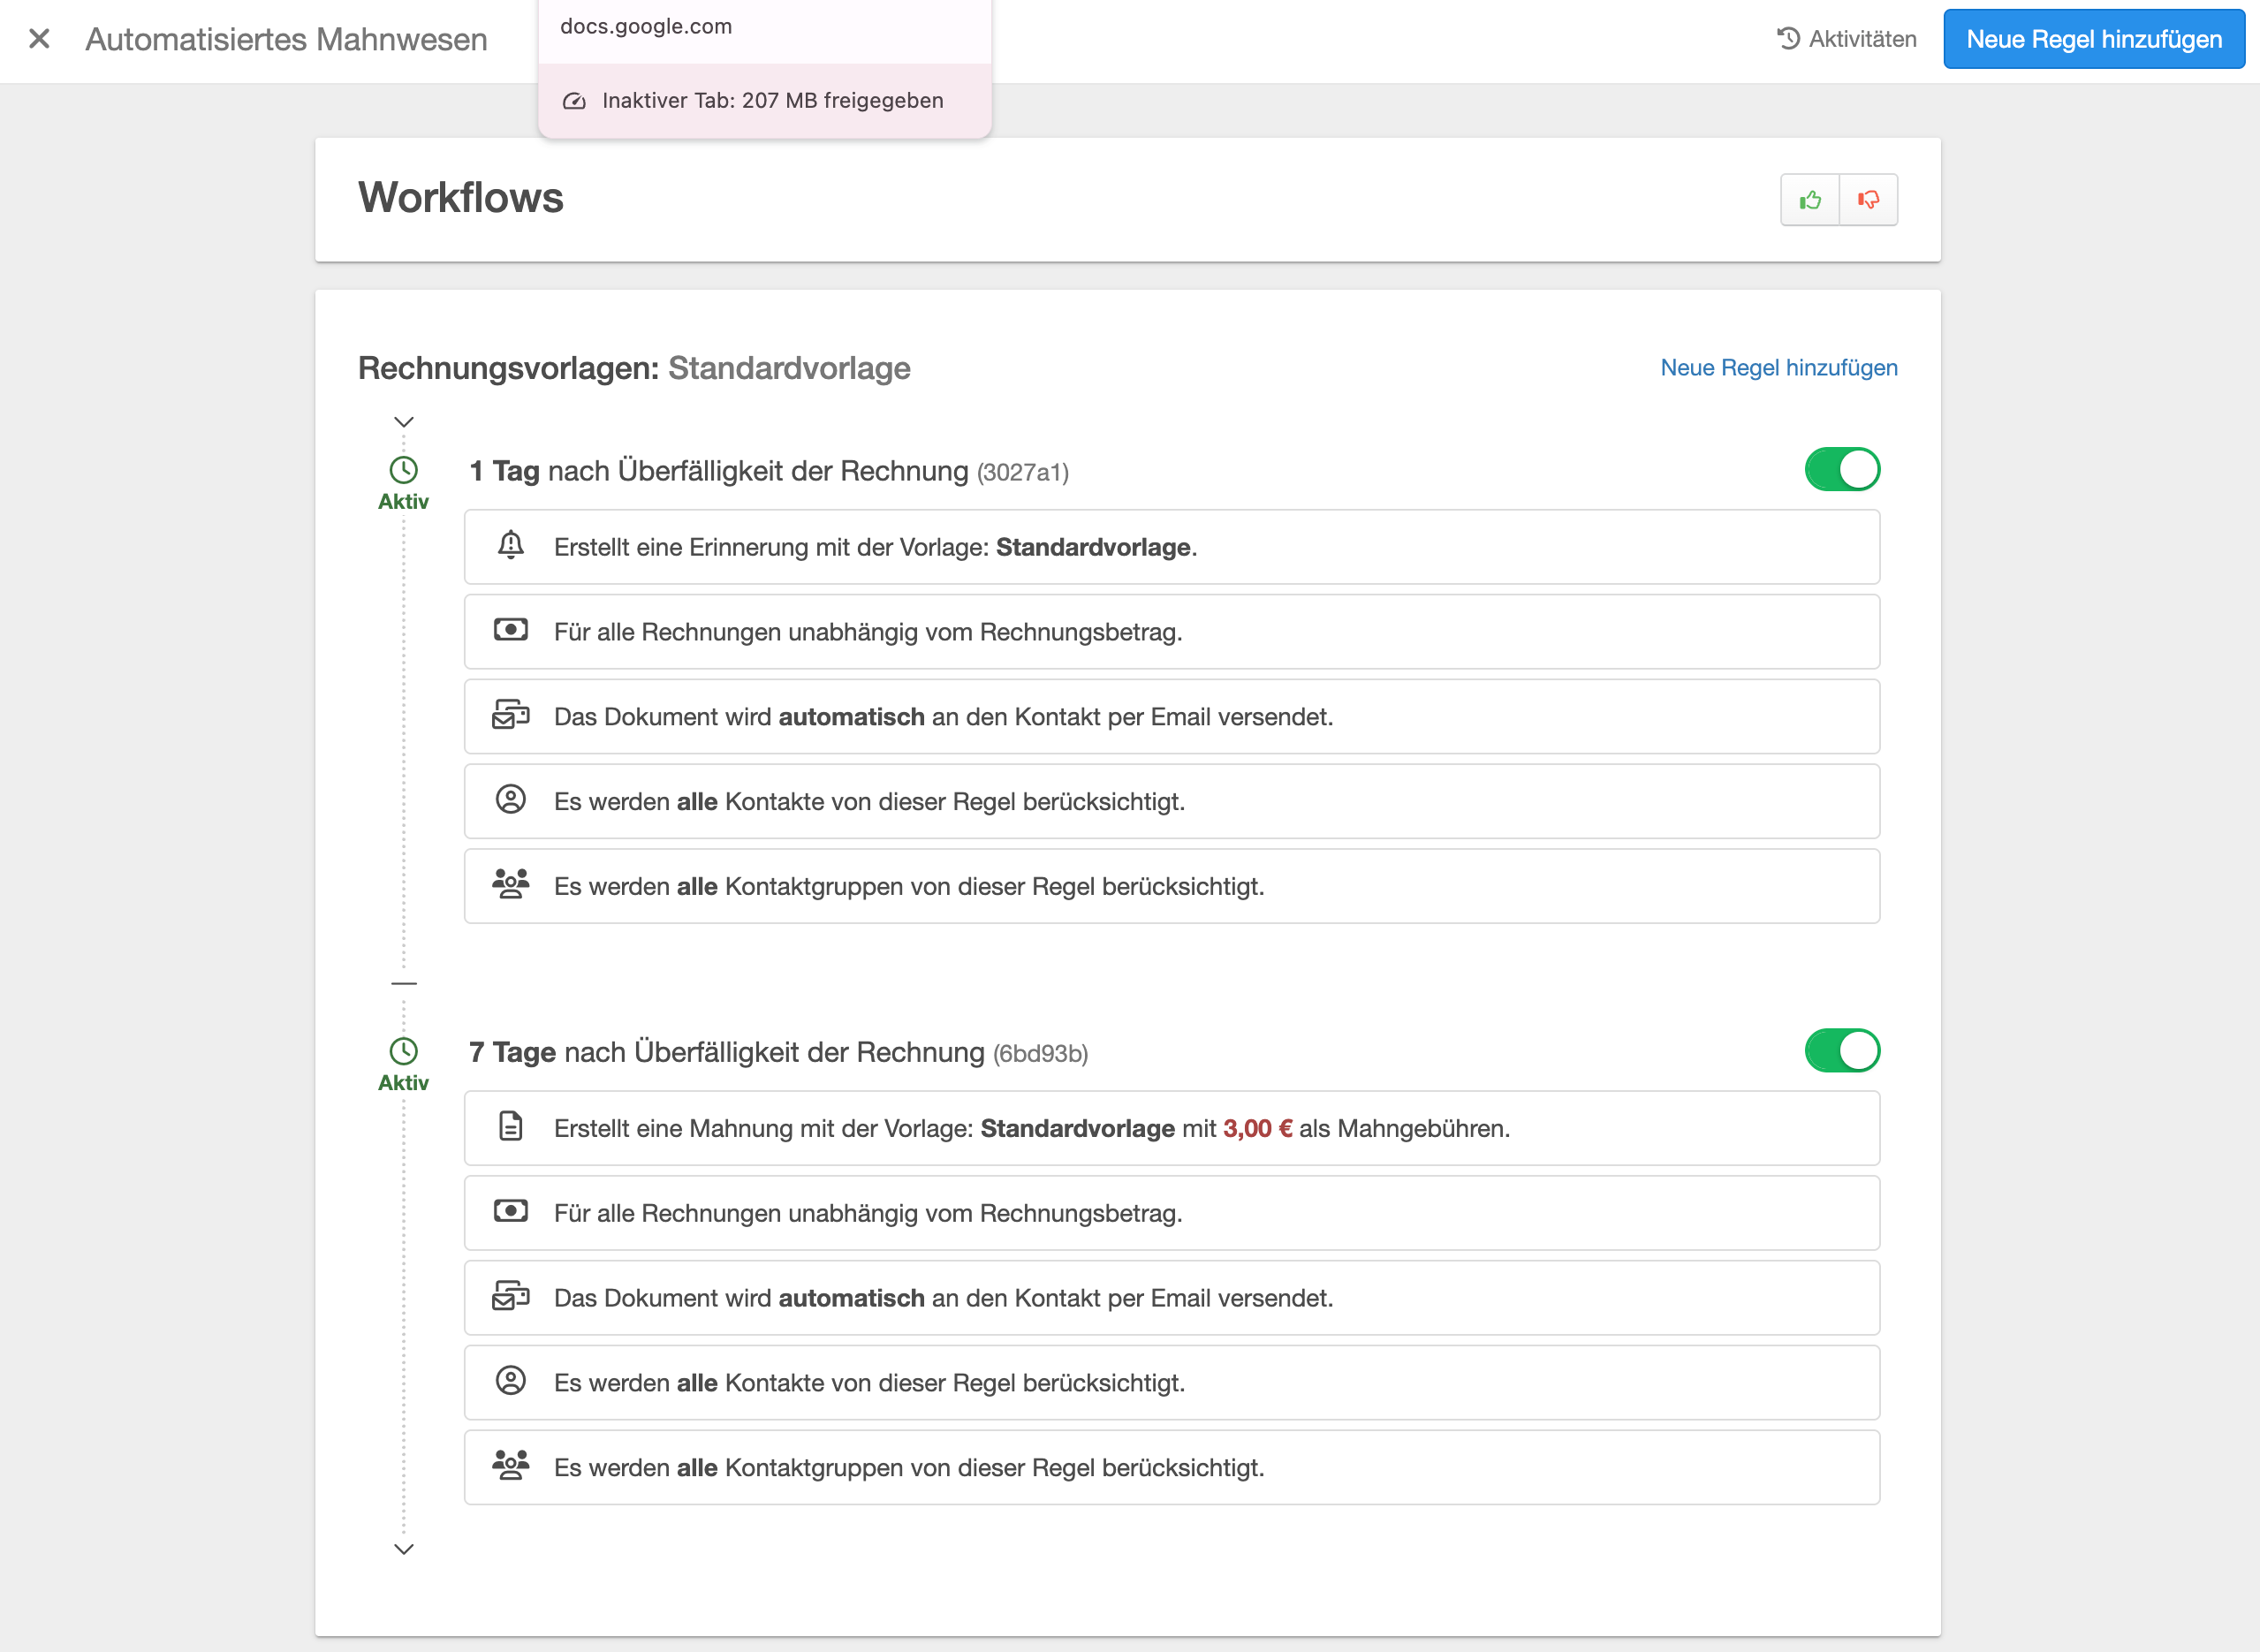Image resolution: width=2260 pixels, height=1652 pixels.
Task: Click the red thumbs-down feedback icon
Action: [1868, 200]
